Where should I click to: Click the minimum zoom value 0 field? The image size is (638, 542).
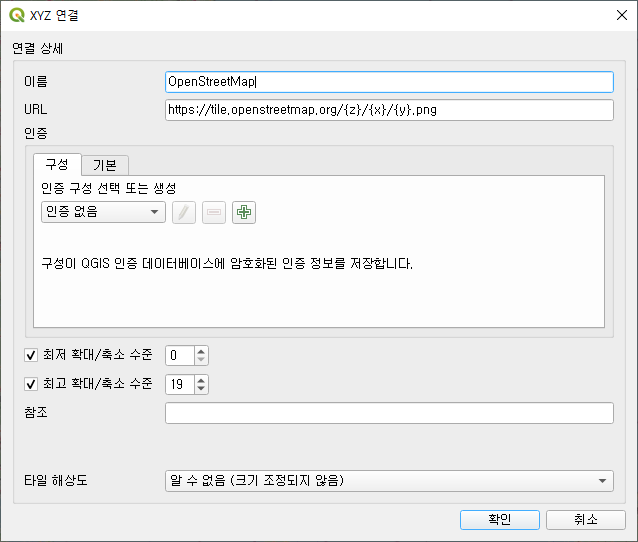tap(180, 355)
